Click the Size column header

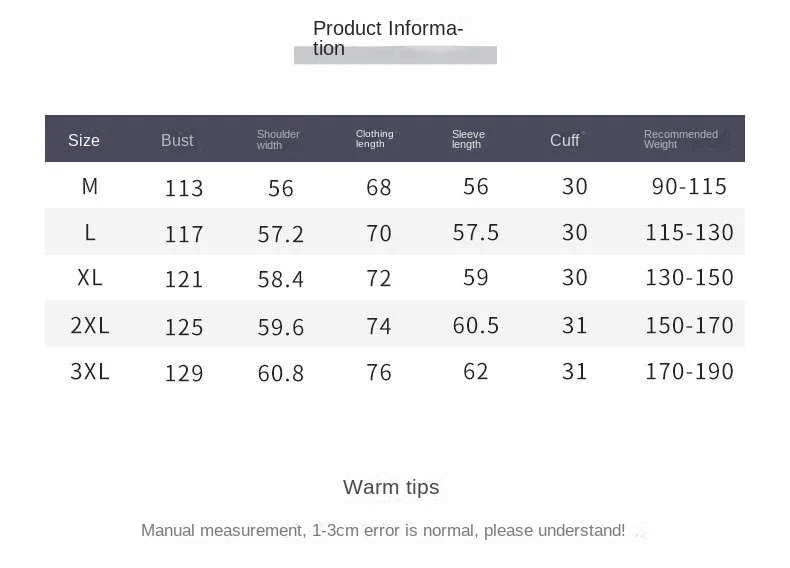point(84,140)
